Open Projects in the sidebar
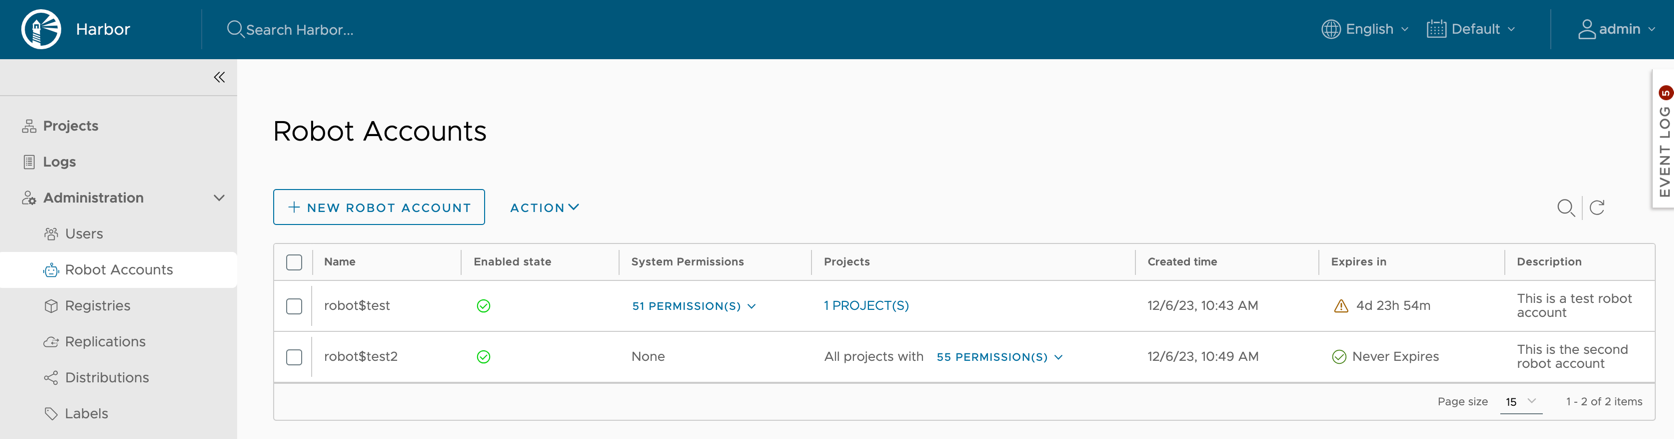Screen dimensions: 1674x439 pyautogui.click(x=70, y=126)
